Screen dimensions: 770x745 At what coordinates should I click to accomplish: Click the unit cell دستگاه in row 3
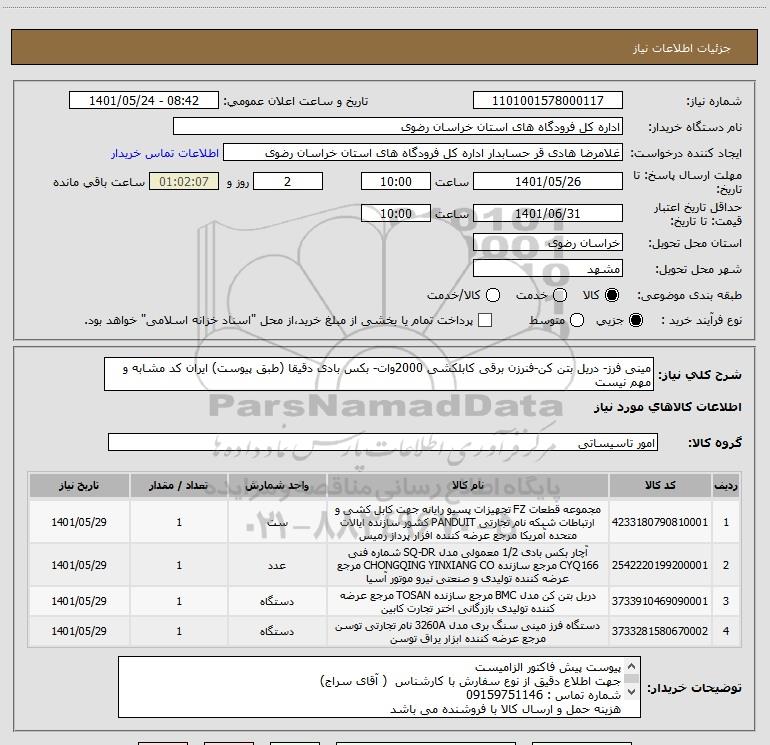pyautogui.click(x=277, y=601)
